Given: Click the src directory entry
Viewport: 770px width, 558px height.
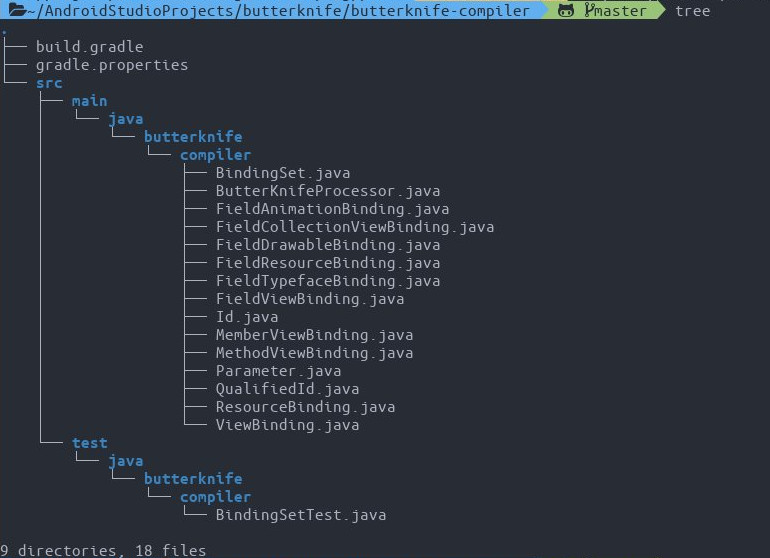Looking at the screenshot, I should coord(49,83).
